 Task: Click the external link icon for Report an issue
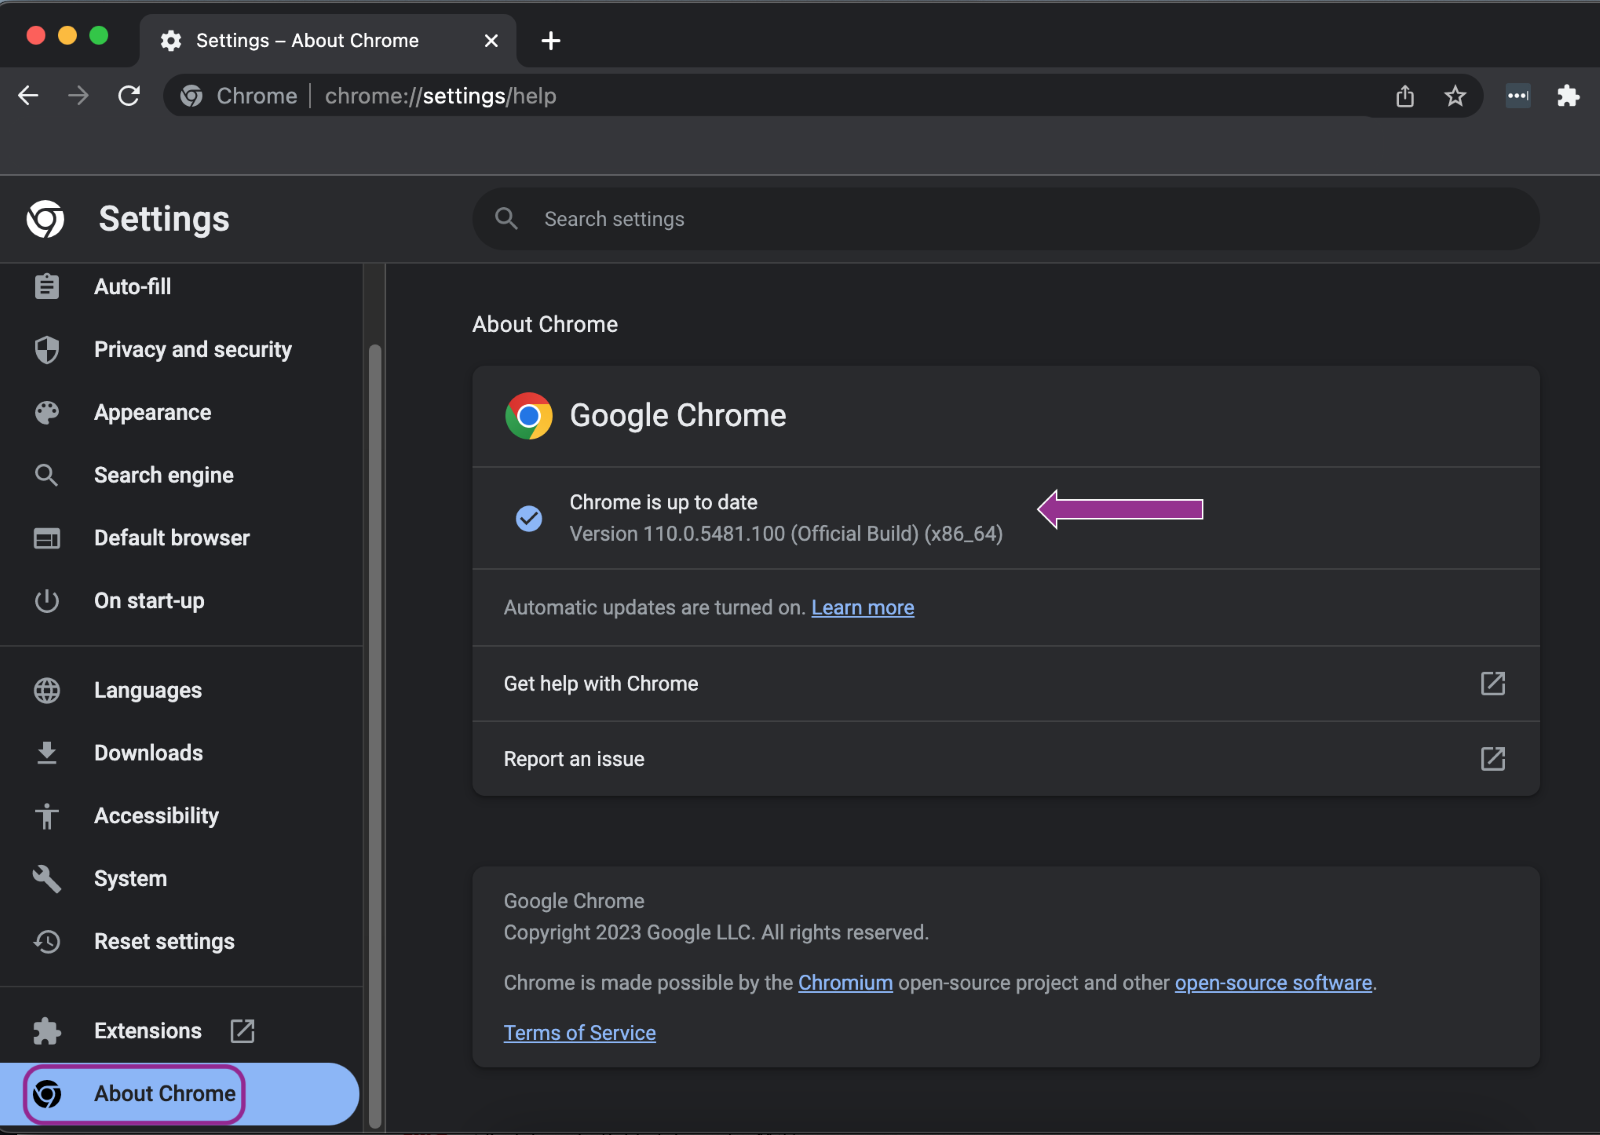coord(1492,759)
